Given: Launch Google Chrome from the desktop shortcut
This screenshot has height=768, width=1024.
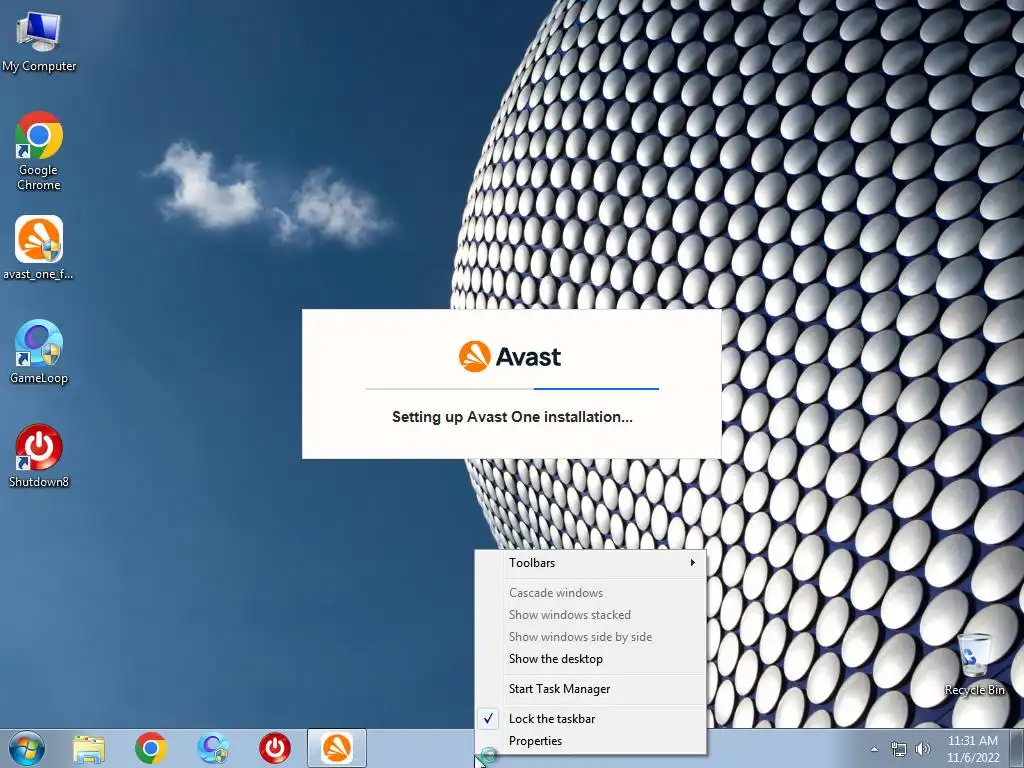Looking at the screenshot, I should click(39, 150).
